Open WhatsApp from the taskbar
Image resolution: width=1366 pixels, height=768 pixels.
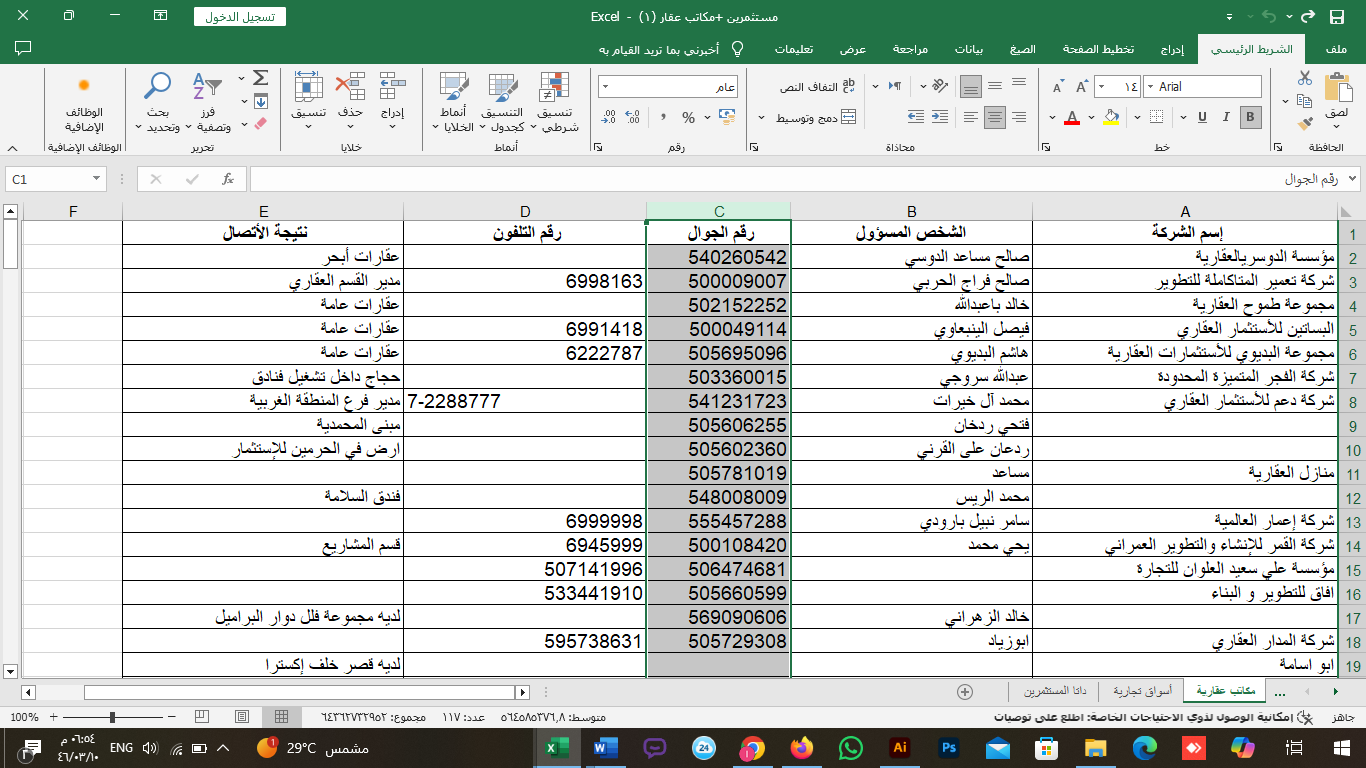point(850,748)
